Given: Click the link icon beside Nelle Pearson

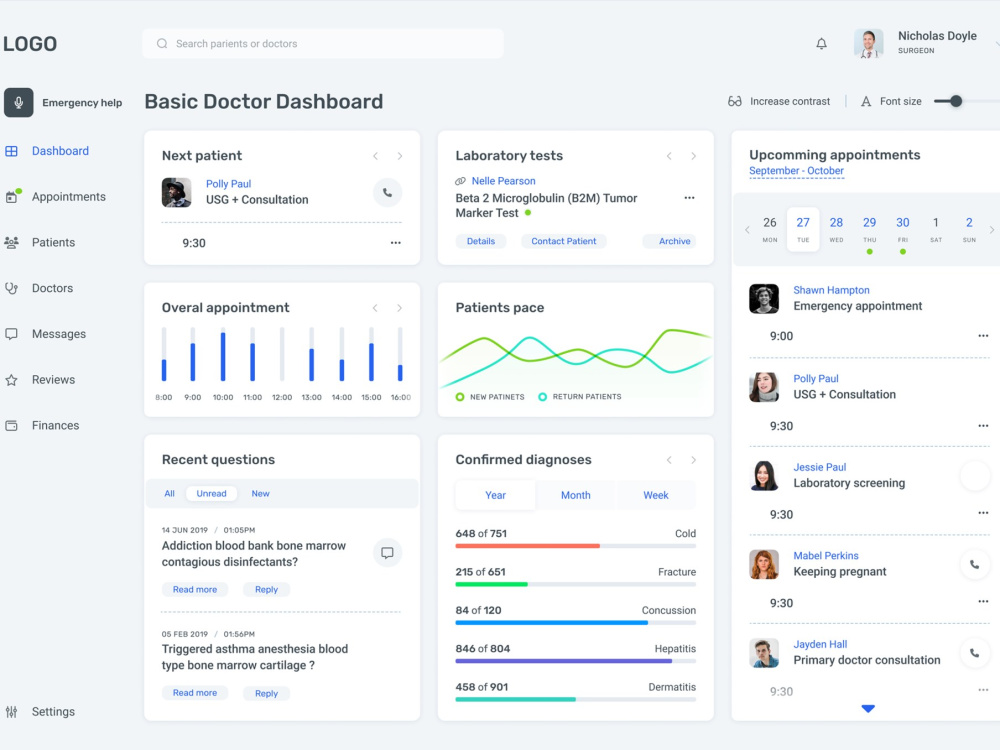Looking at the screenshot, I should (x=460, y=181).
